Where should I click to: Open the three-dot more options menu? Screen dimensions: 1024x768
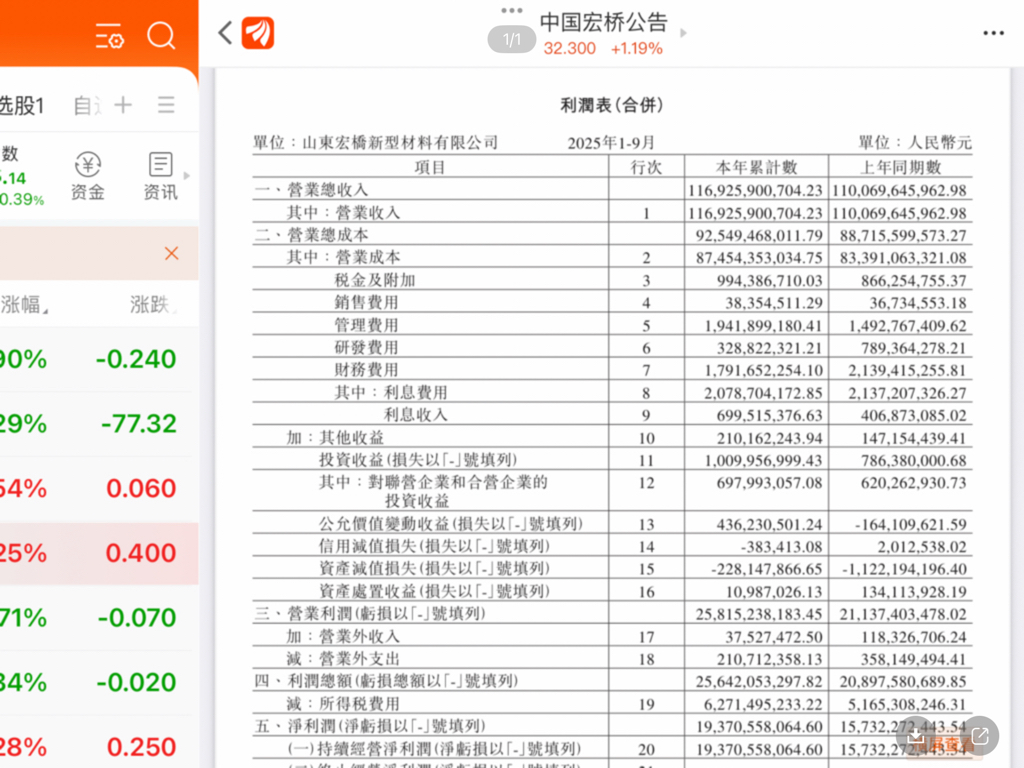[993, 33]
